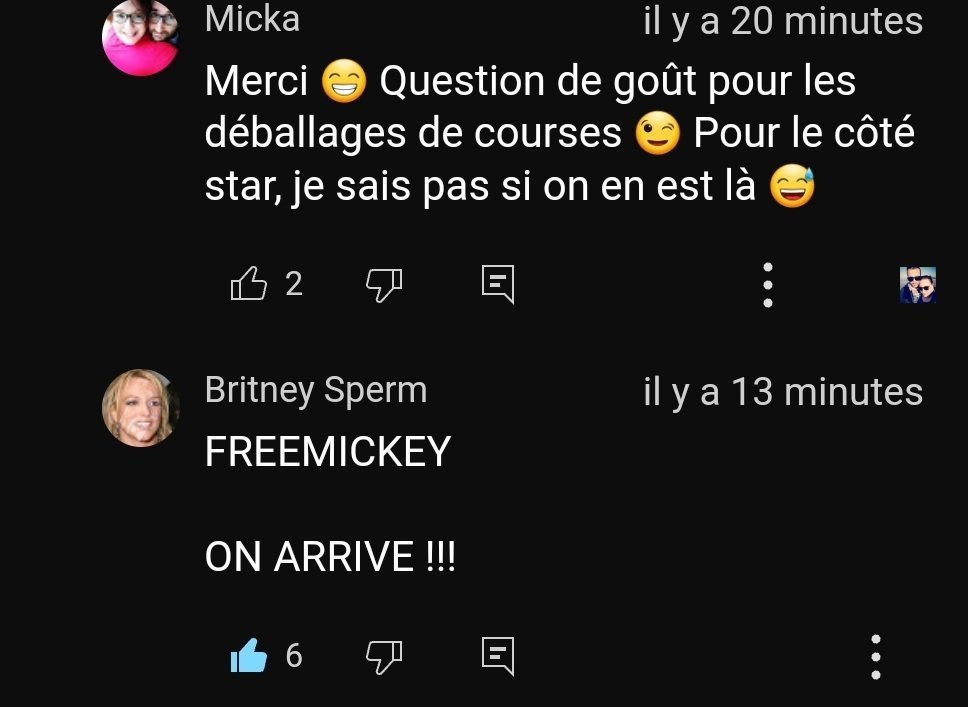
Task: Click the FREEMICKEY text line
Action: (x=328, y=451)
